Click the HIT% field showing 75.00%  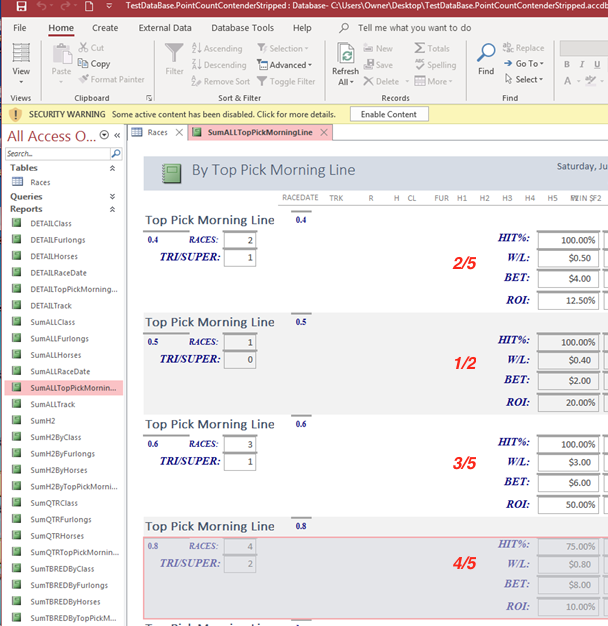tap(568, 547)
